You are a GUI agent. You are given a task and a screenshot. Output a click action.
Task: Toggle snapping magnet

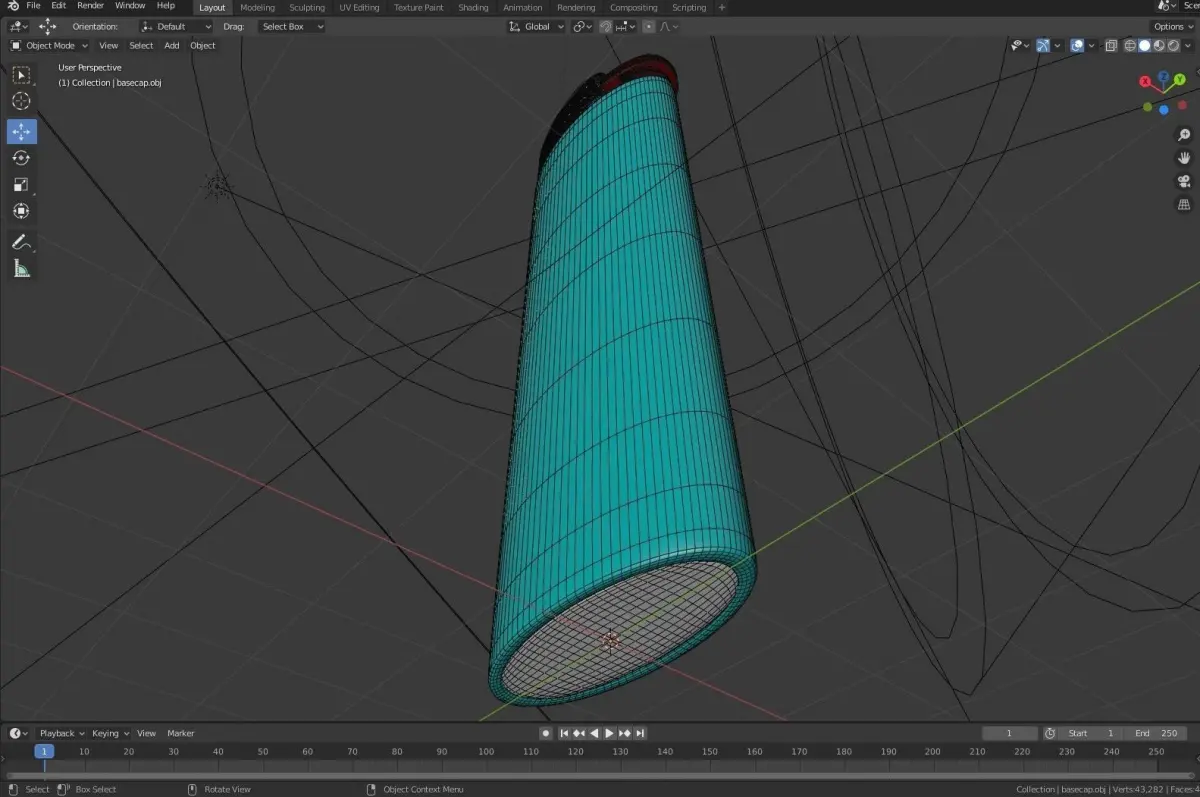coord(606,27)
